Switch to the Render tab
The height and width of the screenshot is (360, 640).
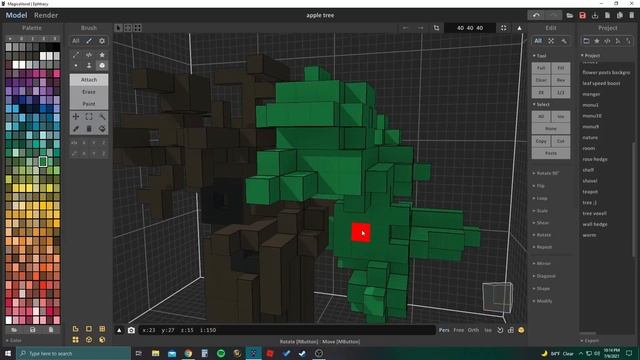tap(46, 15)
